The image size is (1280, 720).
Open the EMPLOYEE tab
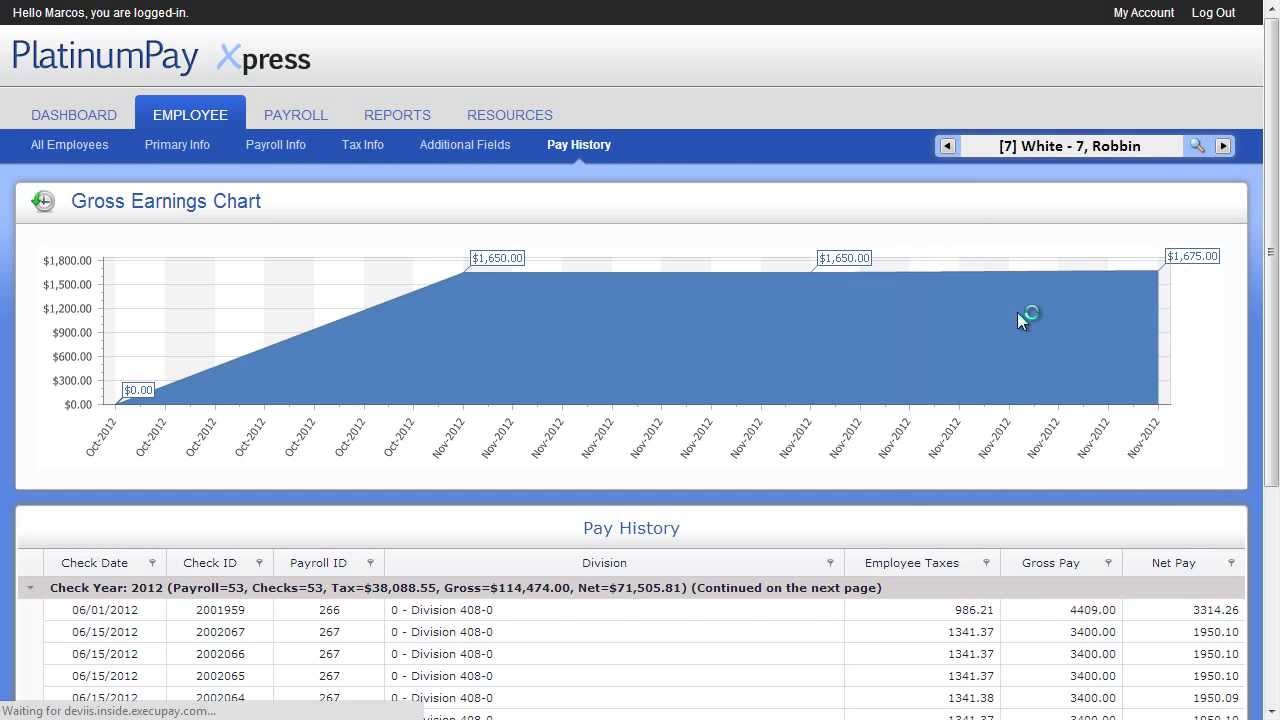190,115
